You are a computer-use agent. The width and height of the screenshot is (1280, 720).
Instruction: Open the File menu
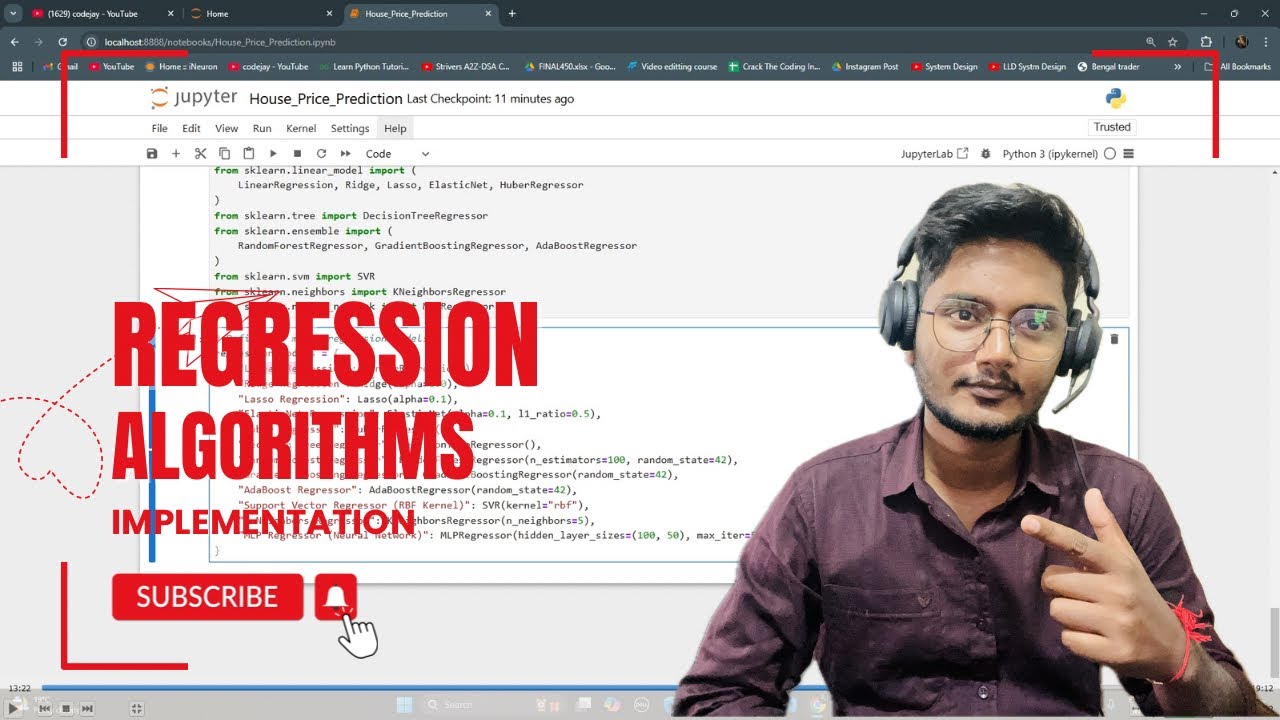[160, 128]
